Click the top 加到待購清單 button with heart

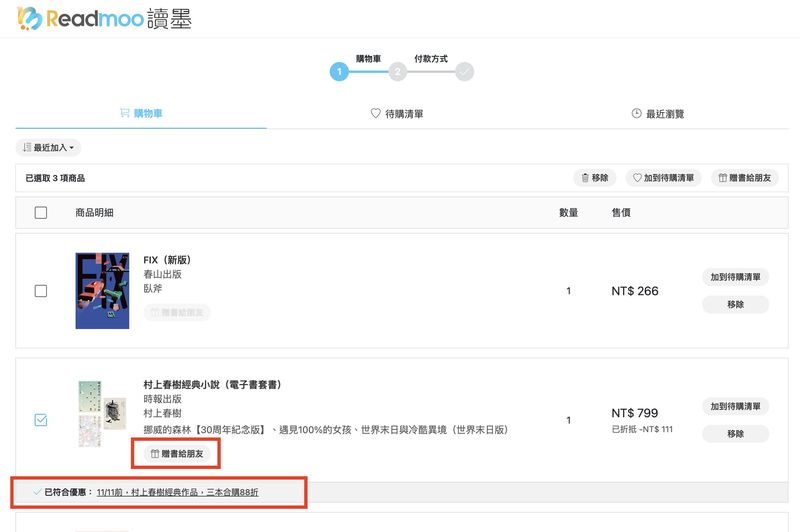click(x=663, y=178)
